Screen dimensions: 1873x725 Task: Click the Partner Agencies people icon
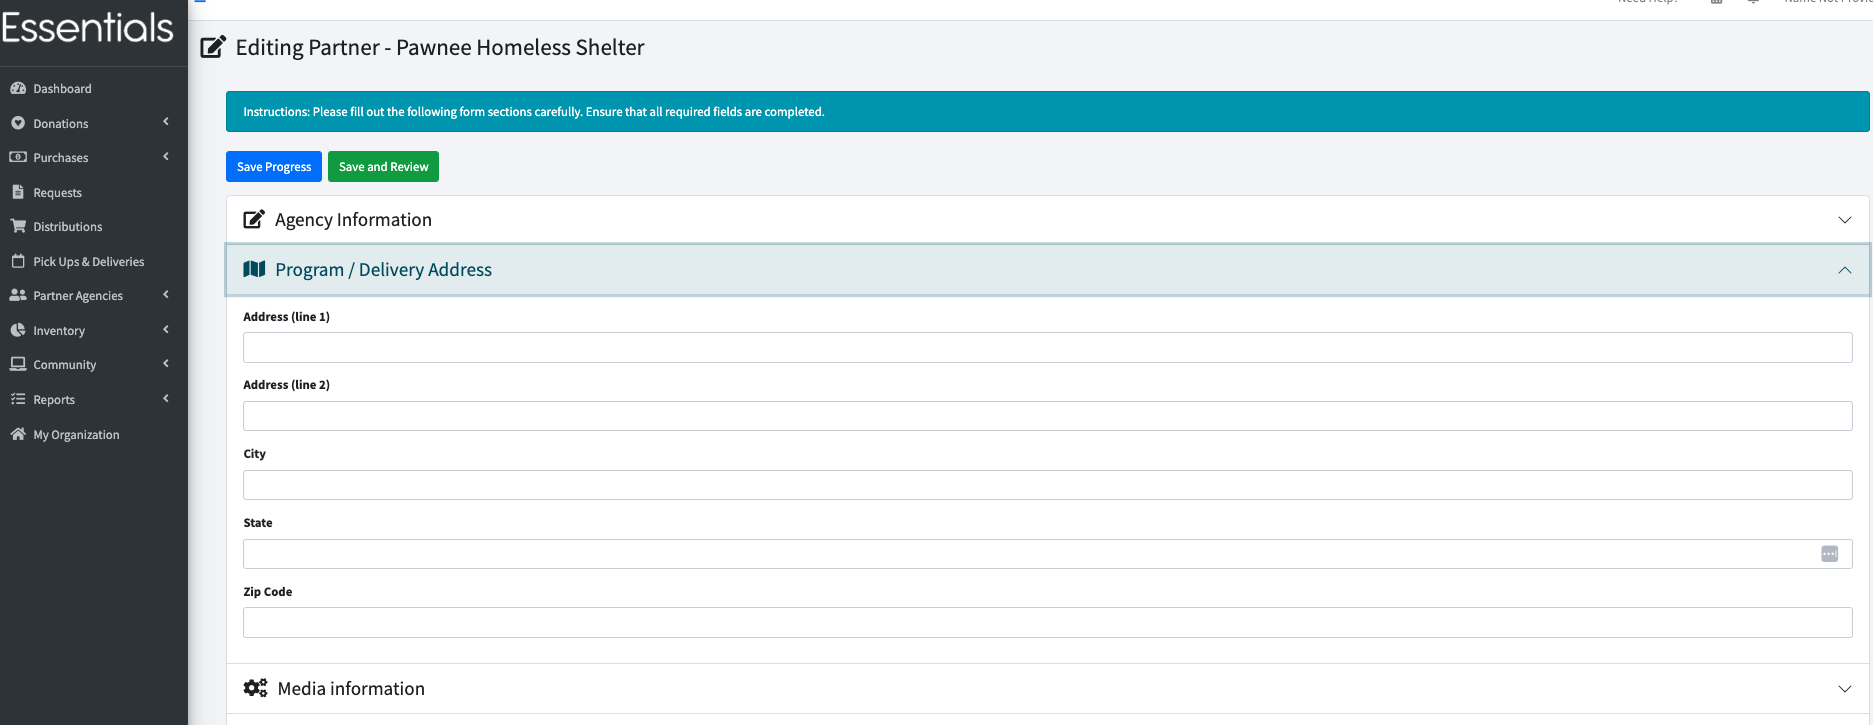click(18, 295)
